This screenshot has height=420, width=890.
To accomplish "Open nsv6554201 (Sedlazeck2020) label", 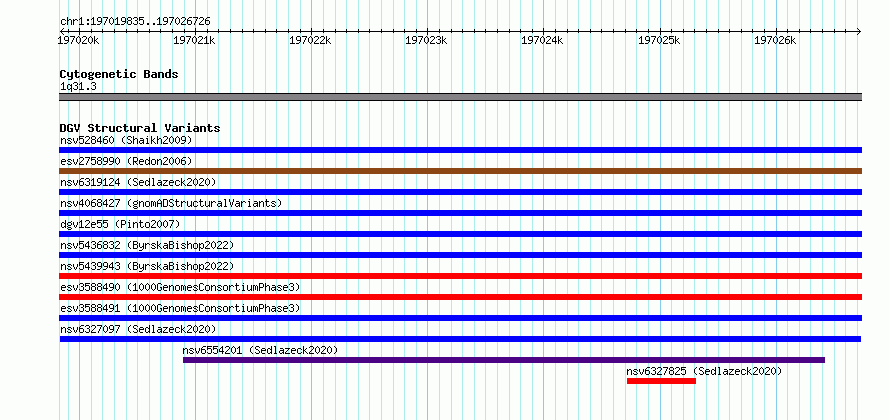I will point(260,350).
